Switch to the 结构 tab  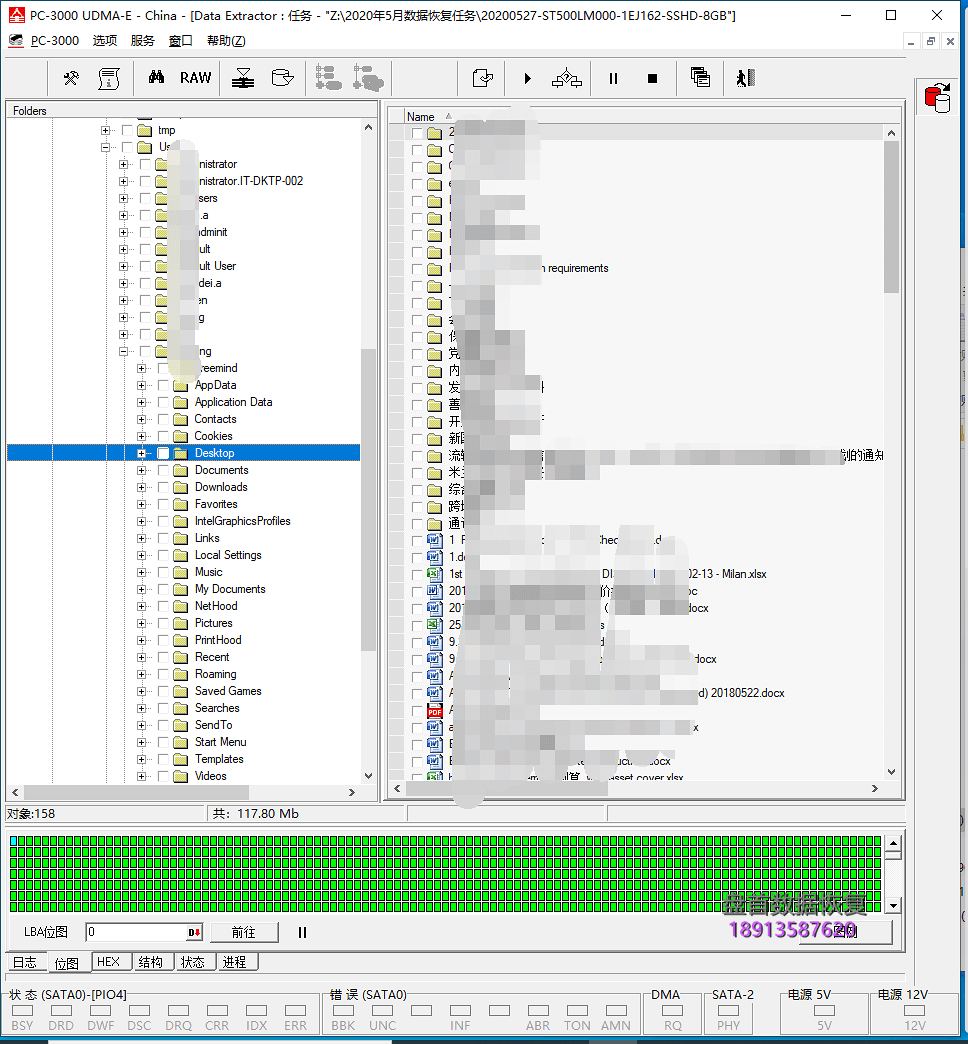click(151, 961)
